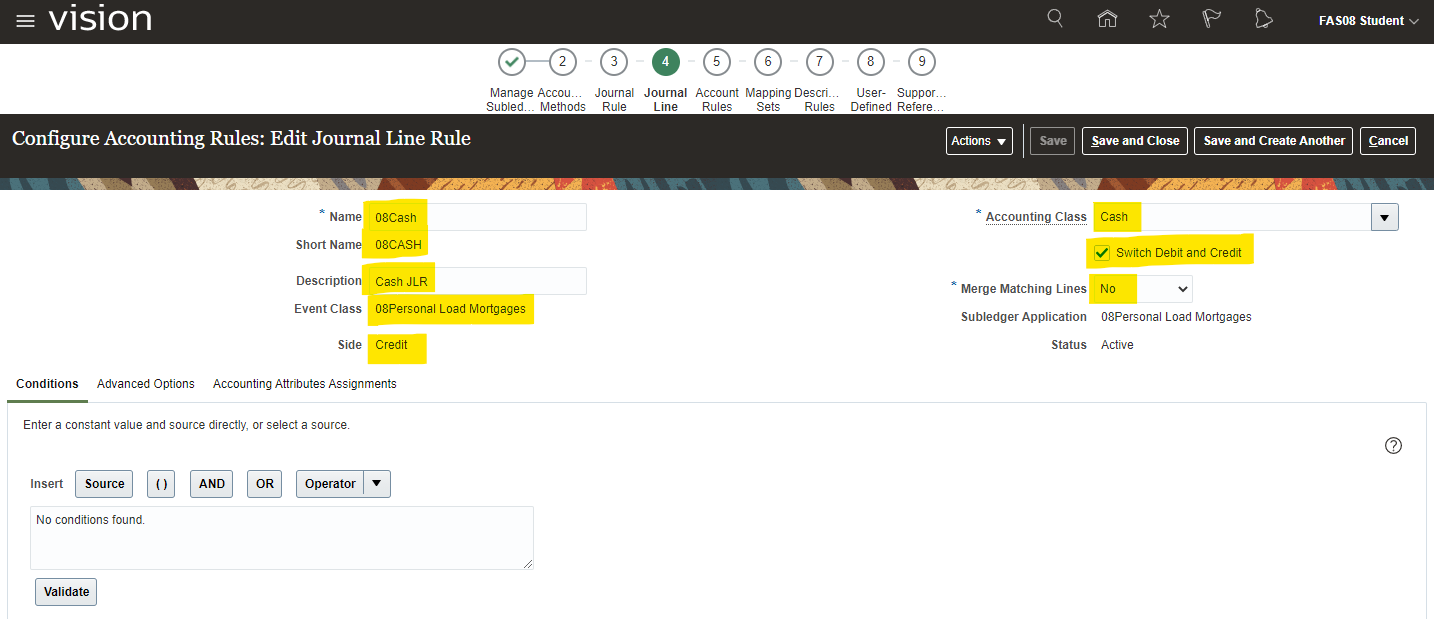Jump to step 6 Mapping Sets
The width and height of the screenshot is (1434, 619).
click(767, 62)
